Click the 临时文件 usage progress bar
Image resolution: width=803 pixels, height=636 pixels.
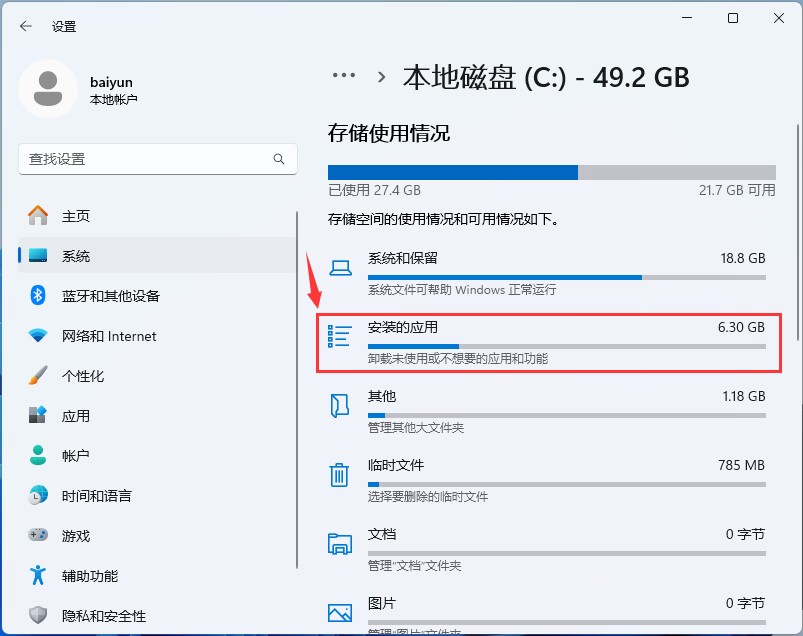tap(566, 484)
